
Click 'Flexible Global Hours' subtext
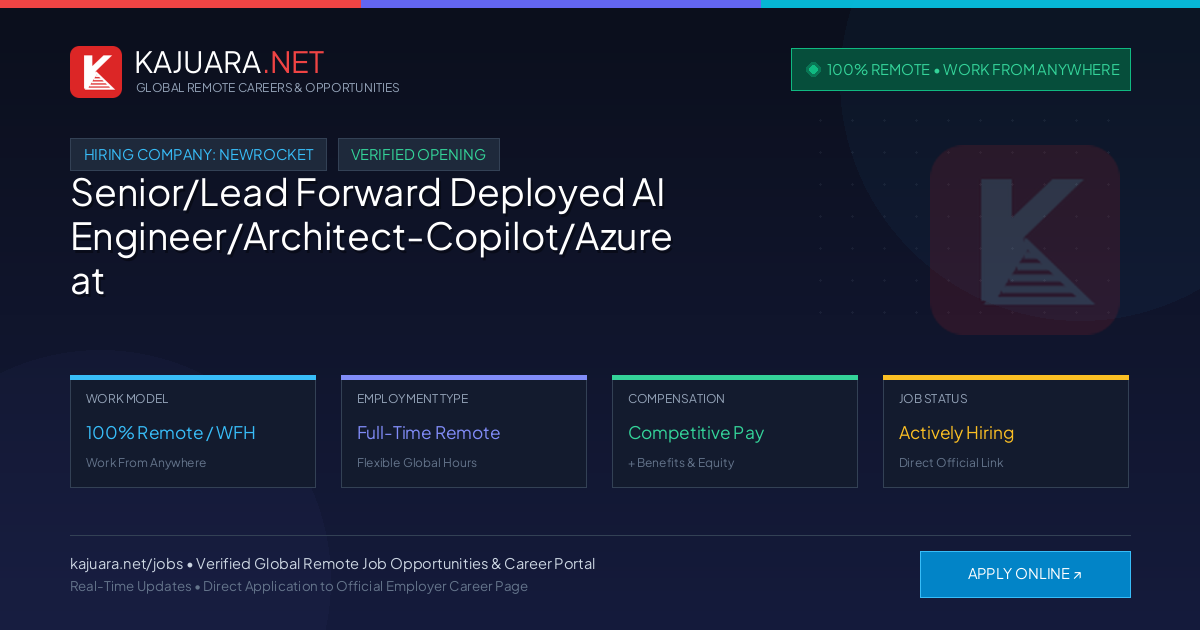click(x=417, y=463)
